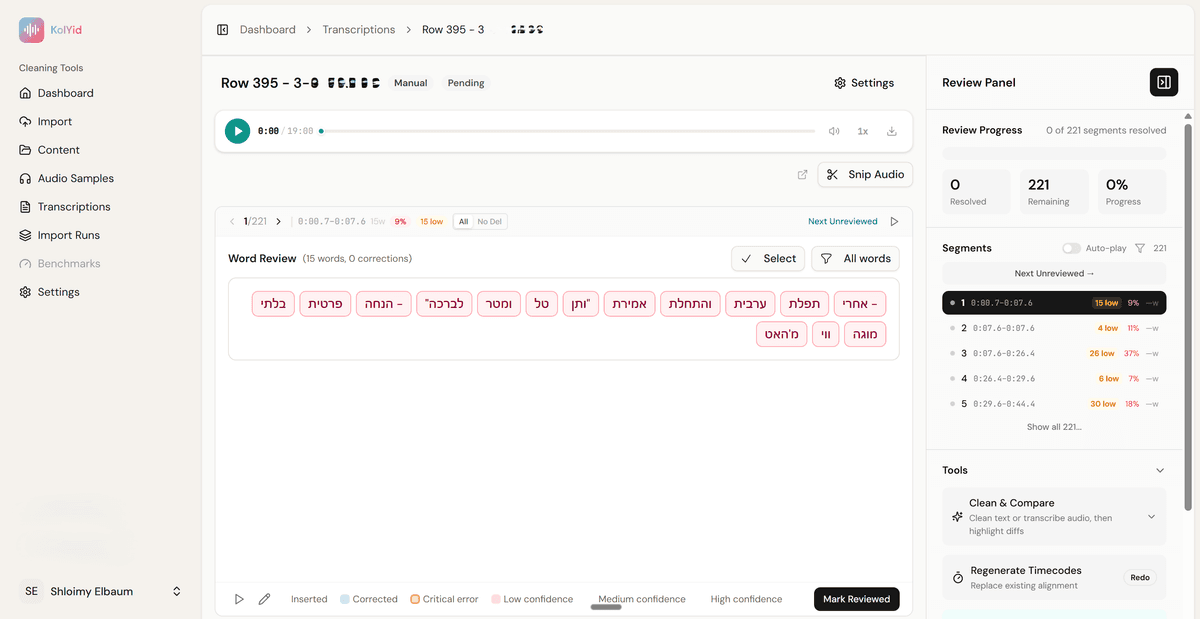Click the pencil edit icon in bottom bar
Image resolution: width=1200 pixels, height=619 pixels.
coord(264,599)
